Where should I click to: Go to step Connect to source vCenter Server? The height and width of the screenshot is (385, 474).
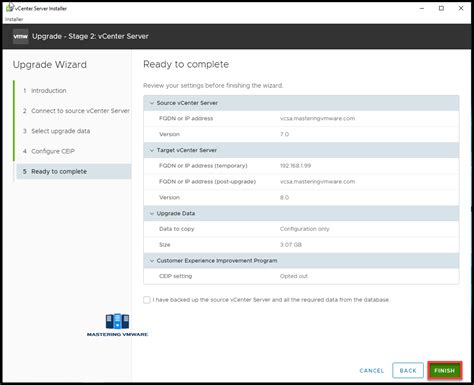[x=76, y=111]
